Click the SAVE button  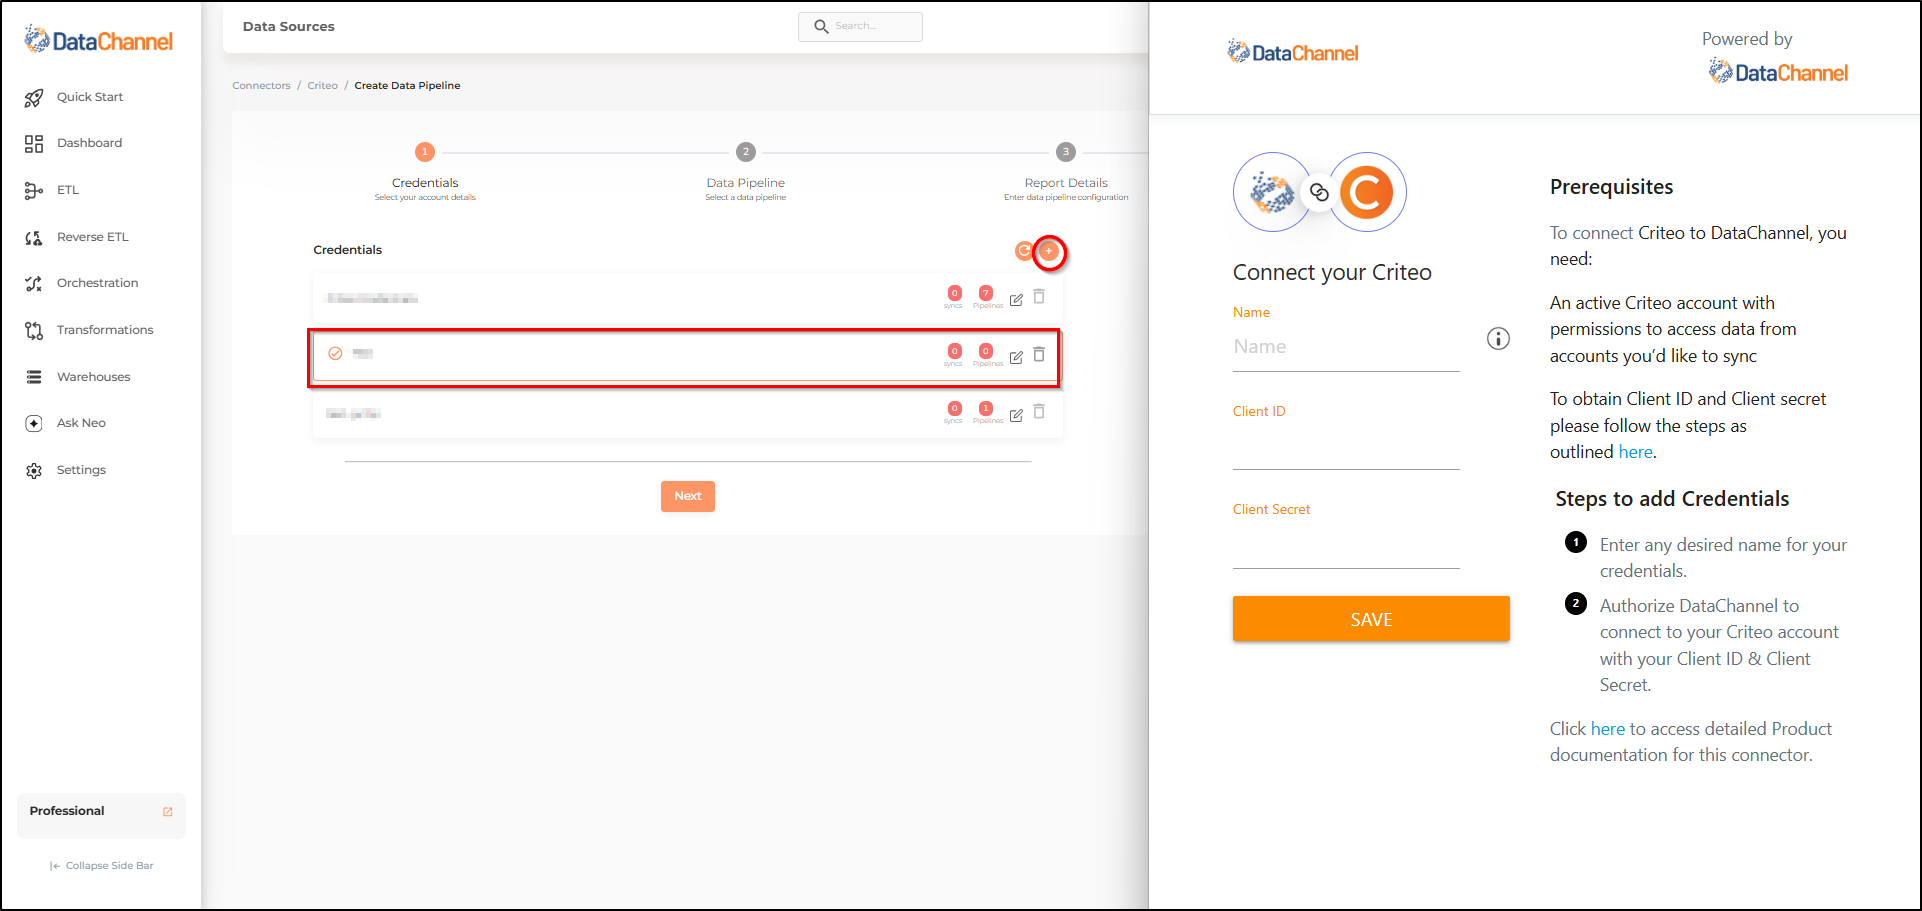[1371, 619]
